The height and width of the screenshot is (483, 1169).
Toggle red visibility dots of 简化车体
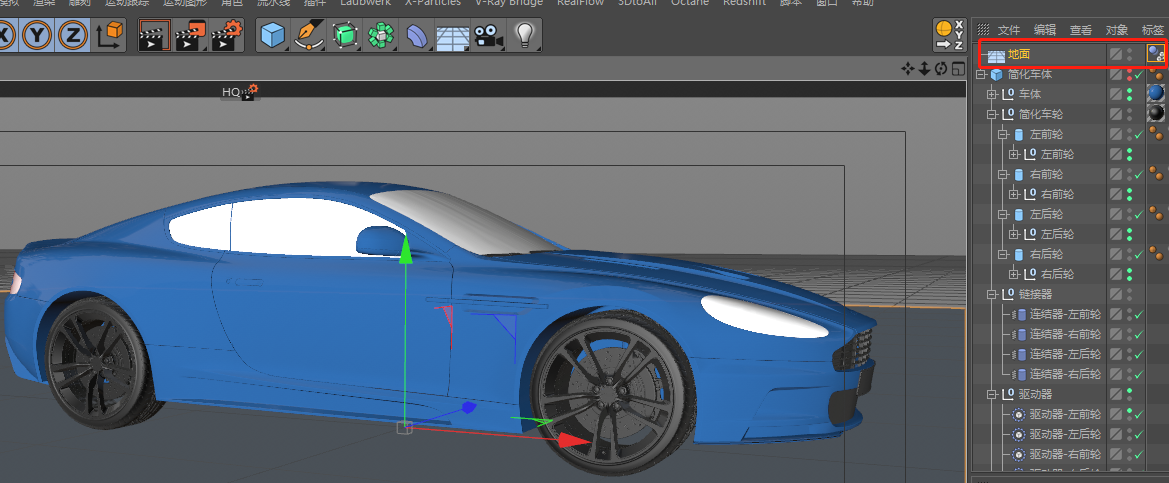point(1129,74)
